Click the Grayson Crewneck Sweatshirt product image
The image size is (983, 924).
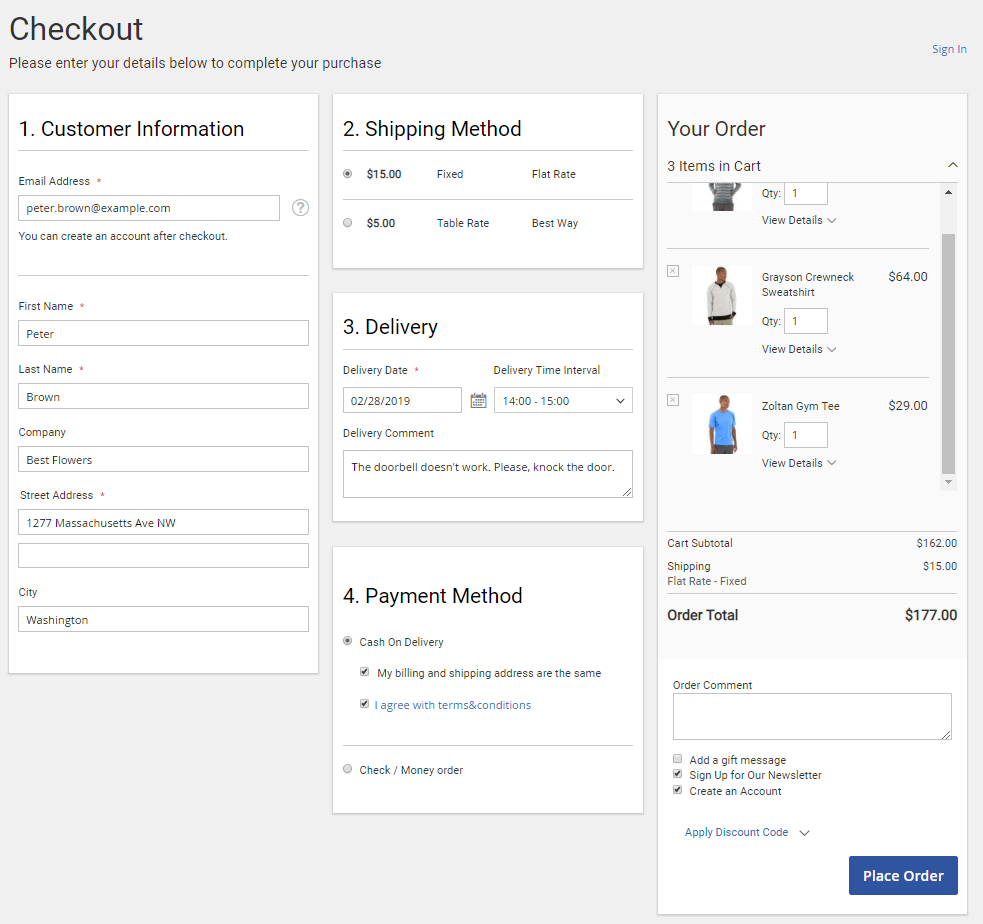coord(721,295)
